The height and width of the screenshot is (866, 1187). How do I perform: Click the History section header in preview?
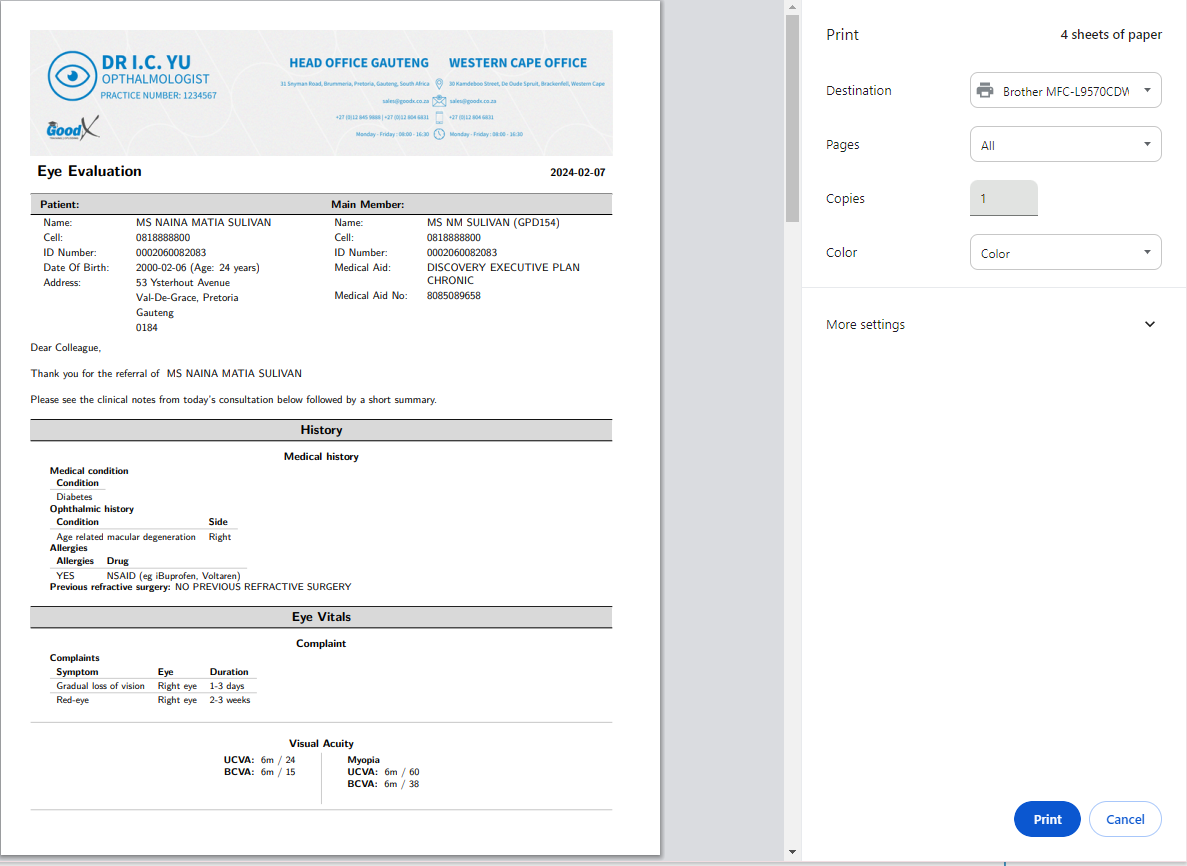(x=321, y=430)
